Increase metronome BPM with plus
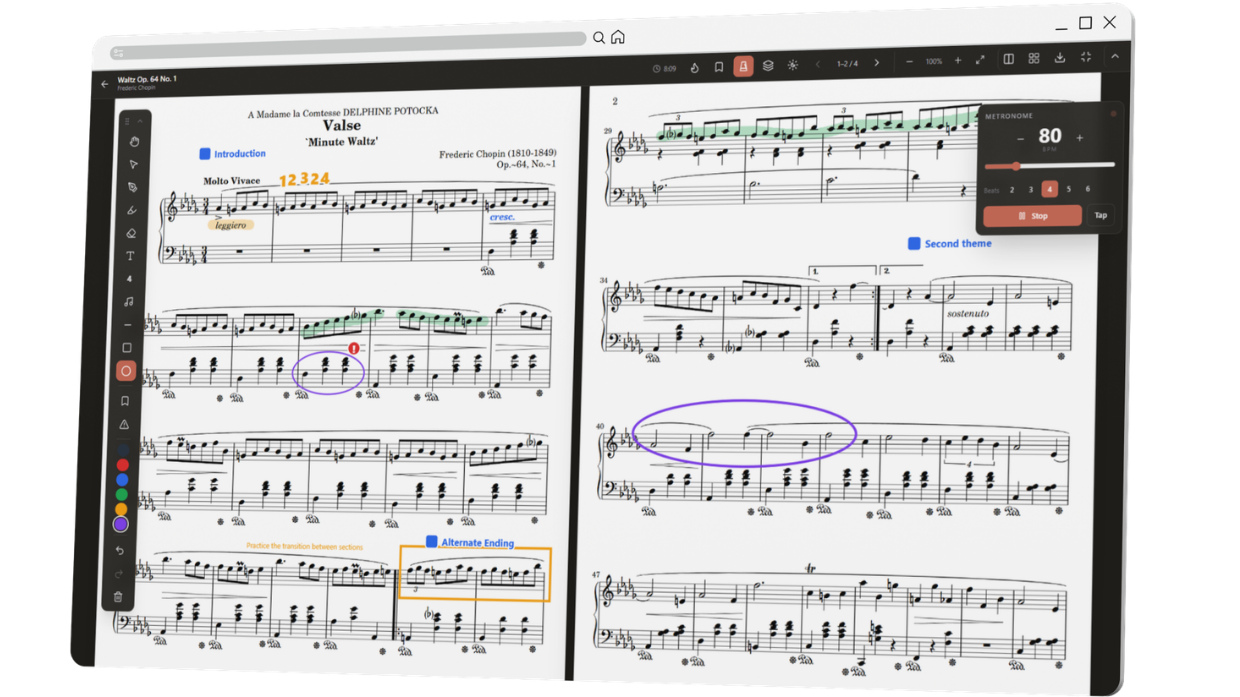Screen dimensions: 1240x697 click(1080, 138)
